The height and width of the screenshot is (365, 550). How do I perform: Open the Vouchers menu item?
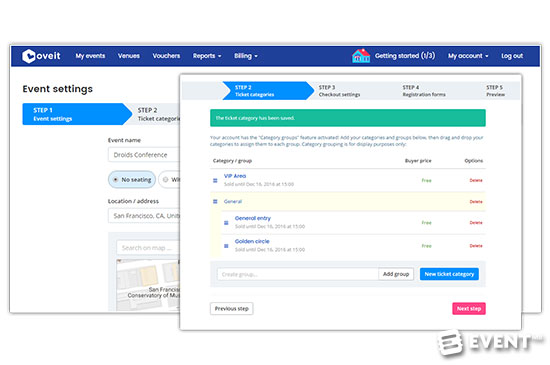(x=166, y=56)
